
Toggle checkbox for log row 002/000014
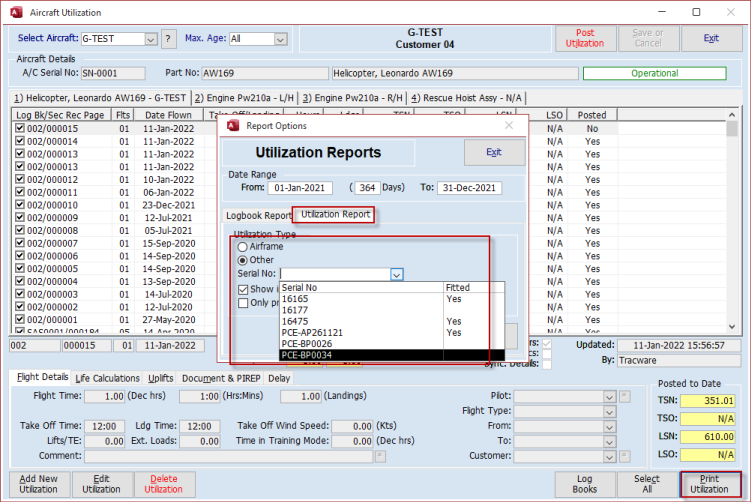(20, 141)
